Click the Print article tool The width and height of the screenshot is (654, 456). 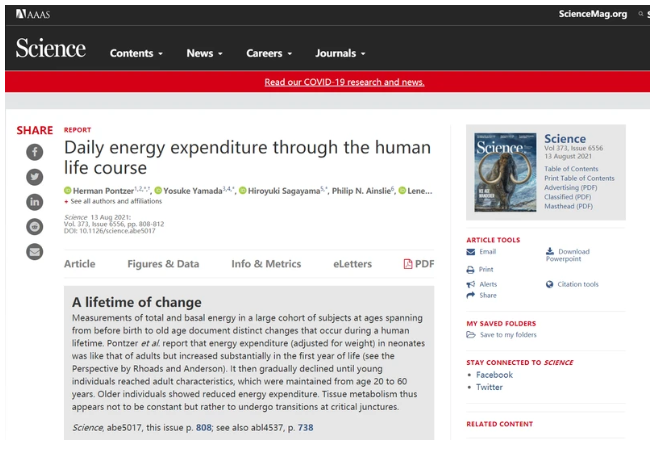pyautogui.click(x=485, y=269)
